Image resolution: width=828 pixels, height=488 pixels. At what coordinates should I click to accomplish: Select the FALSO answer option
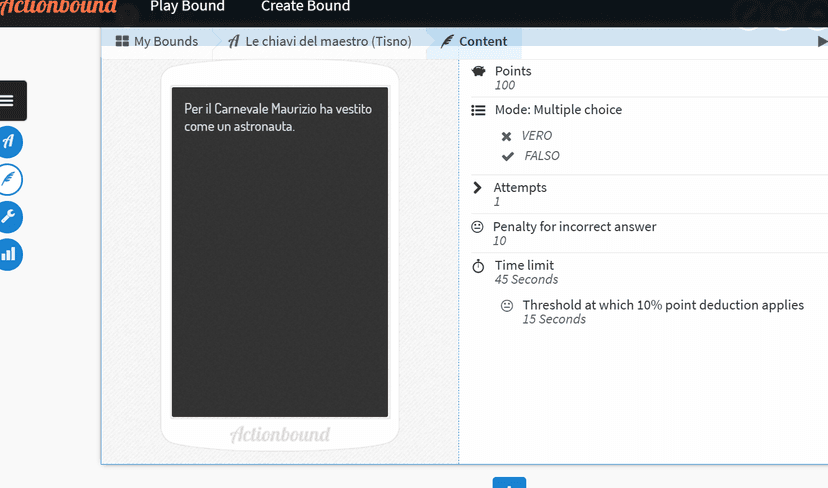tap(541, 156)
